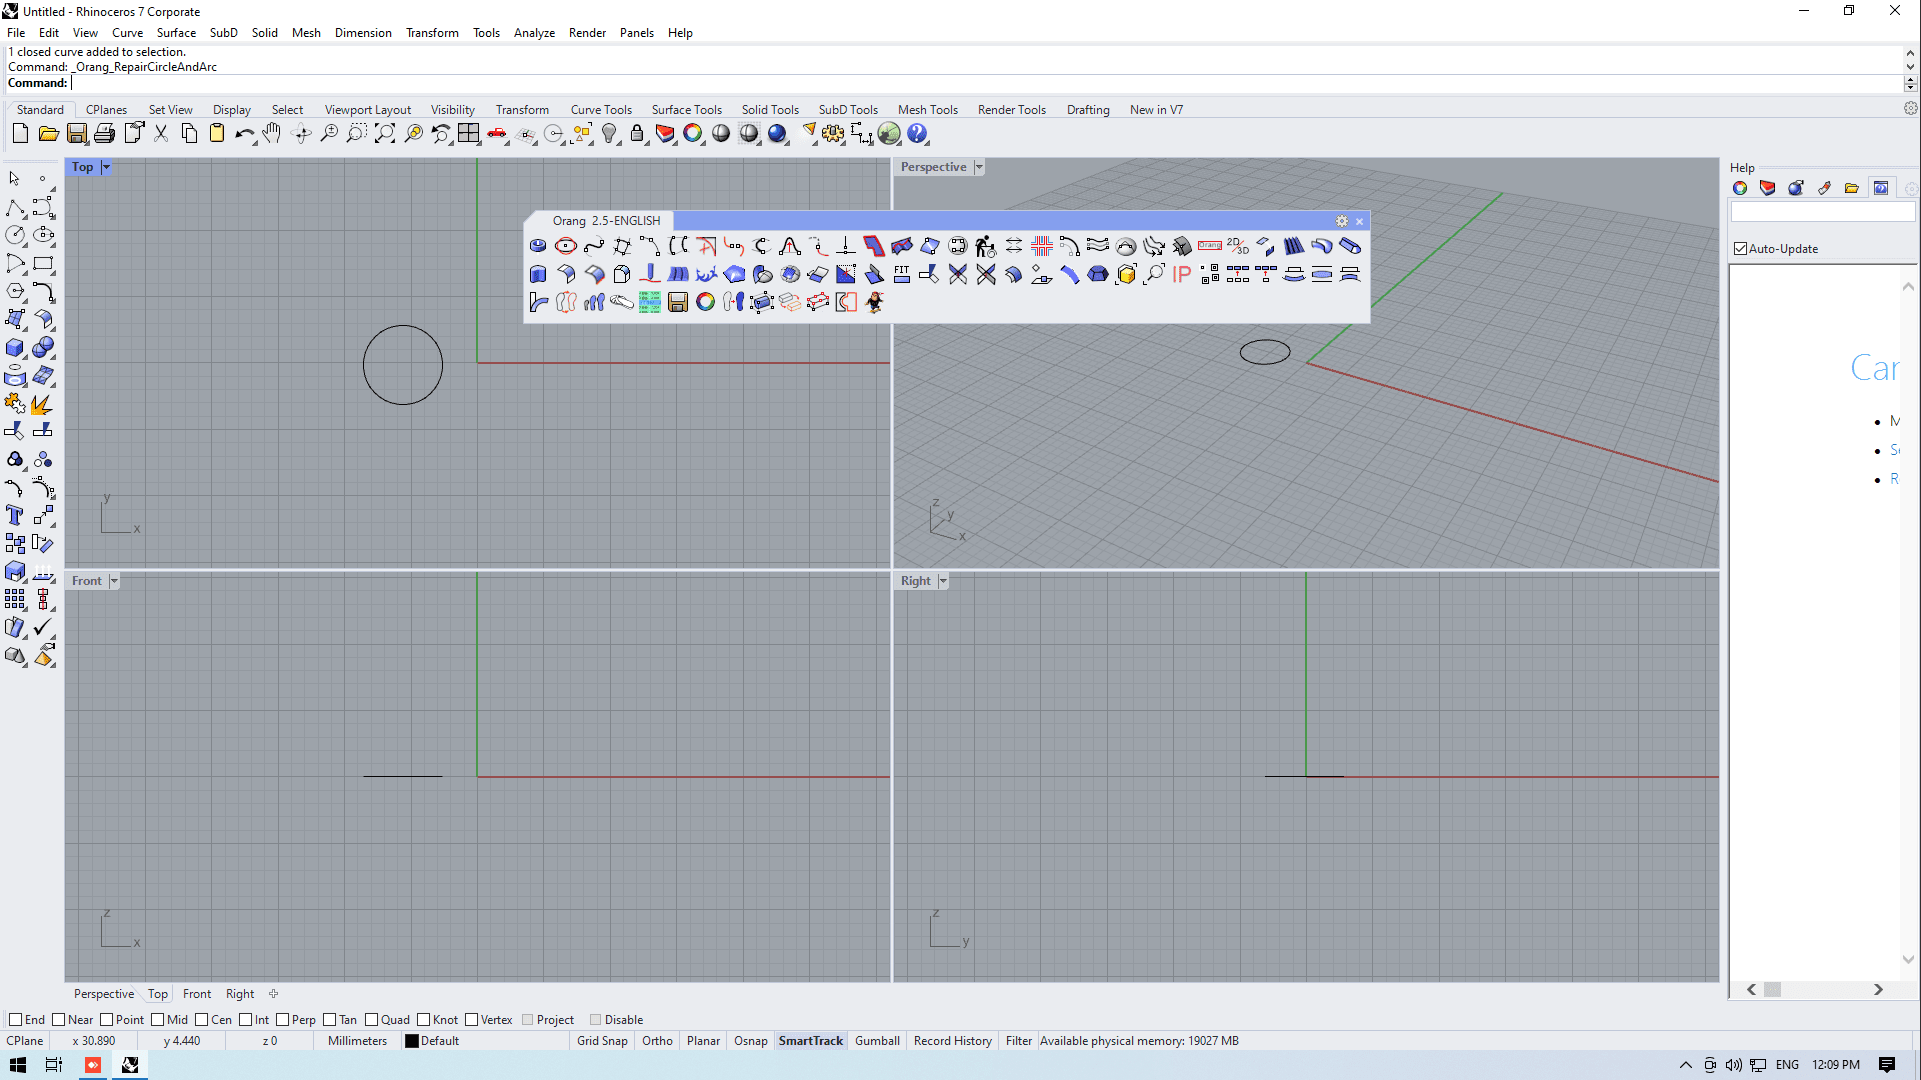Toggle Ortho in status bar
Image resolution: width=1921 pixels, height=1080 pixels.
(657, 1041)
